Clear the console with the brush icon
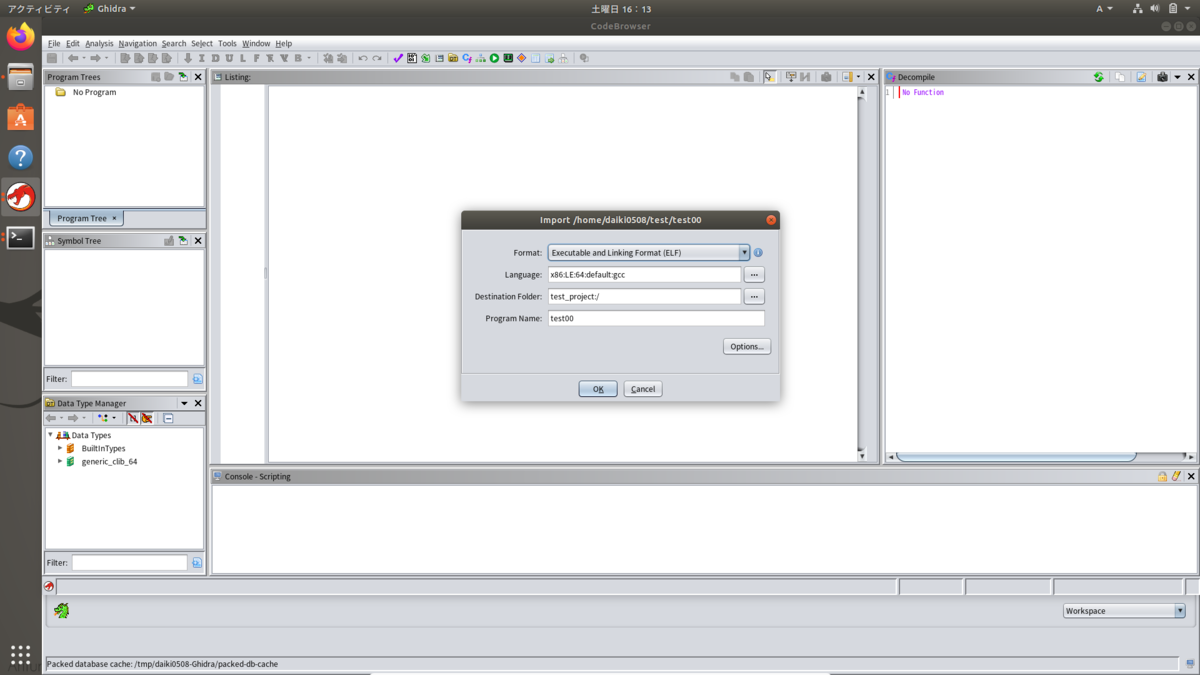Viewport: 1200px width, 675px height. point(1176,477)
